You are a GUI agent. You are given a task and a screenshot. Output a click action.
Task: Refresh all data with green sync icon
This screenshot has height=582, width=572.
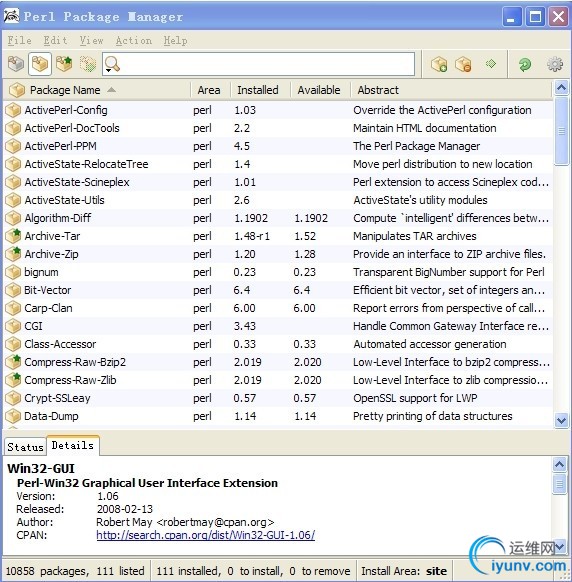click(x=524, y=64)
